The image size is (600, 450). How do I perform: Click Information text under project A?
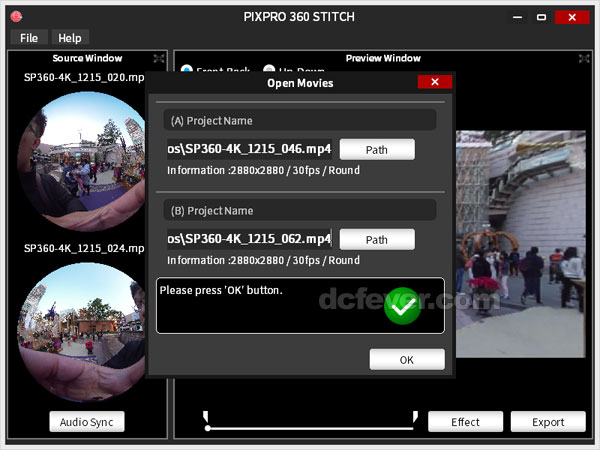pos(263,170)
